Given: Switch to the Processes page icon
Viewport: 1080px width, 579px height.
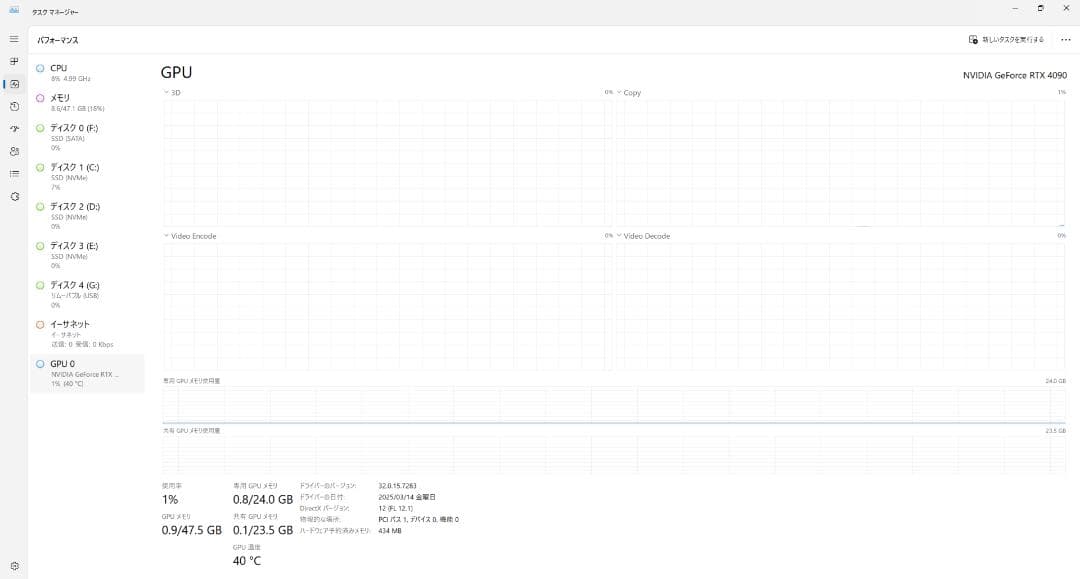Looking at the screenshot, I should [x=14, y=61].
